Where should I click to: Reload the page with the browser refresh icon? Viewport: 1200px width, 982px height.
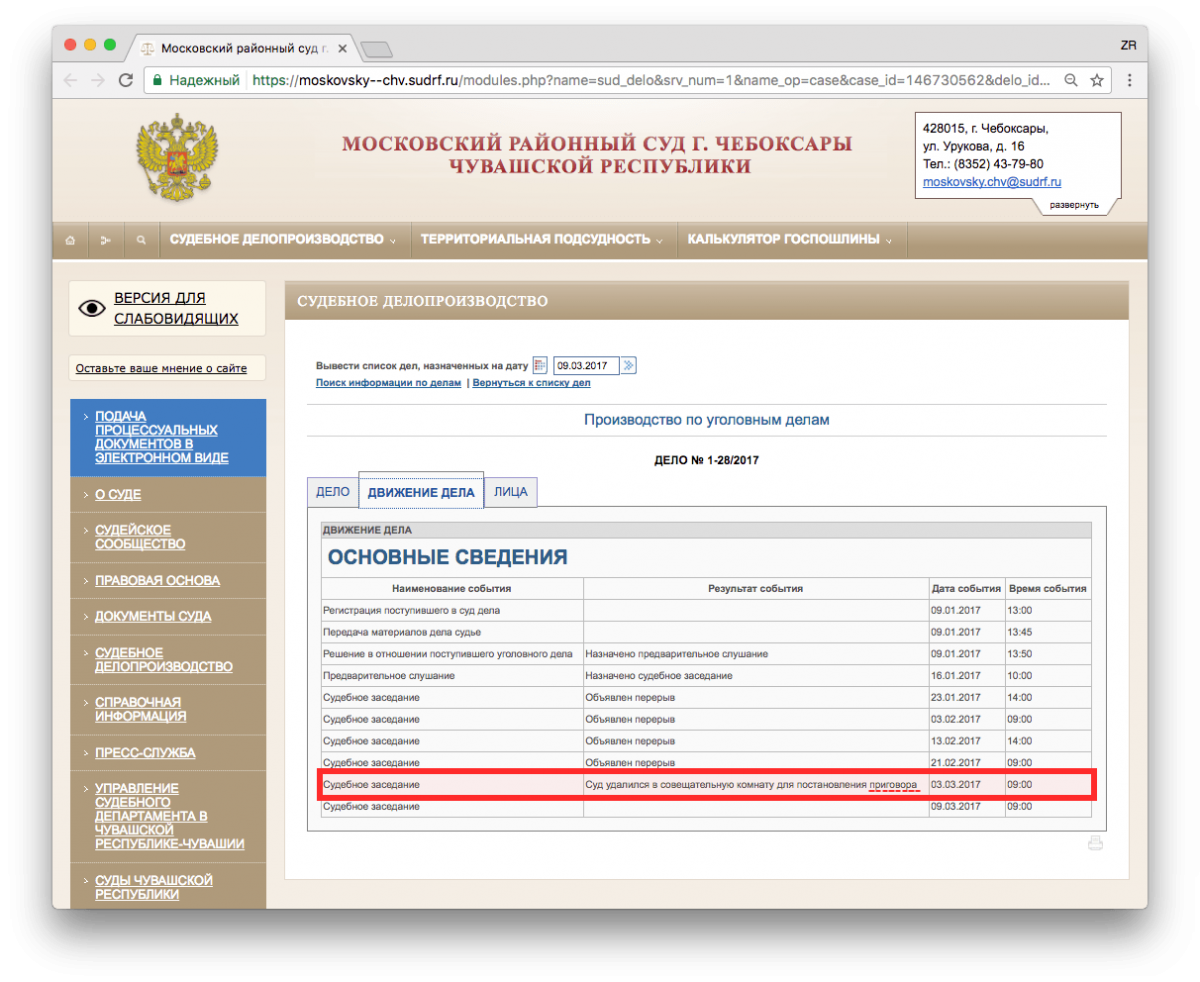(x=126, y=80)
